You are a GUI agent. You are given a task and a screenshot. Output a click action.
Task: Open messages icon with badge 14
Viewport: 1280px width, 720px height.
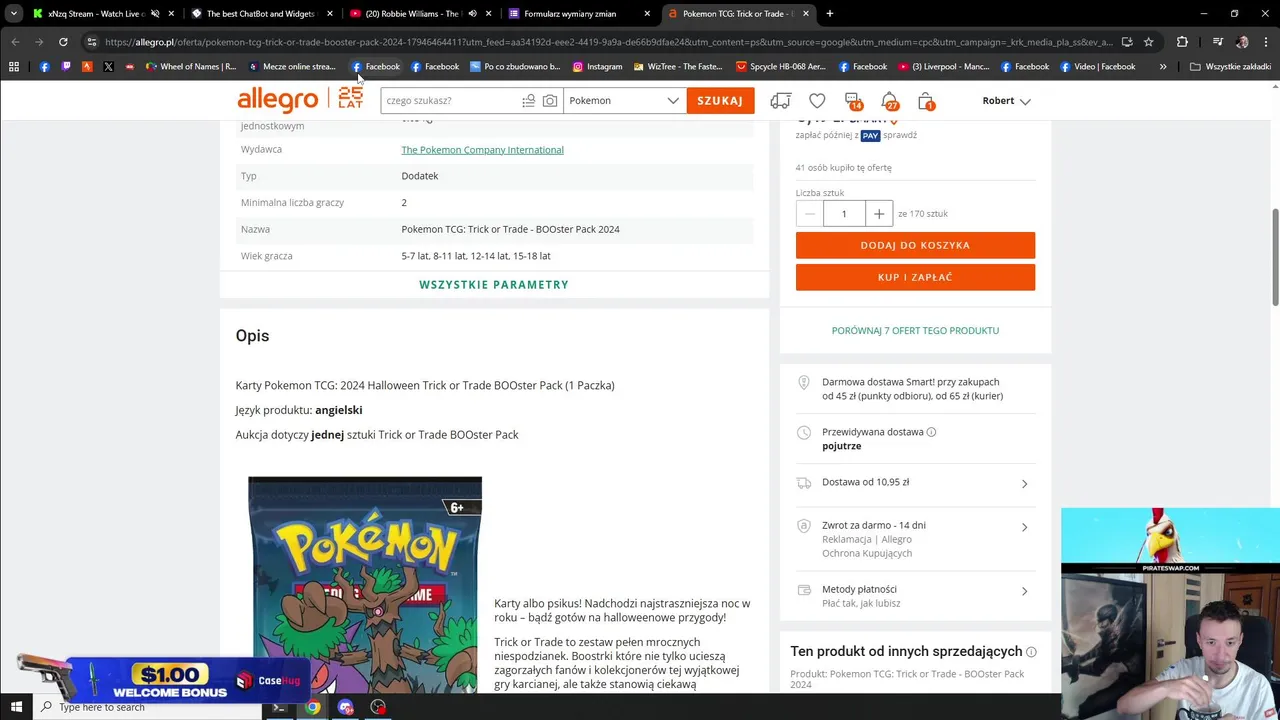pos(853,101)
